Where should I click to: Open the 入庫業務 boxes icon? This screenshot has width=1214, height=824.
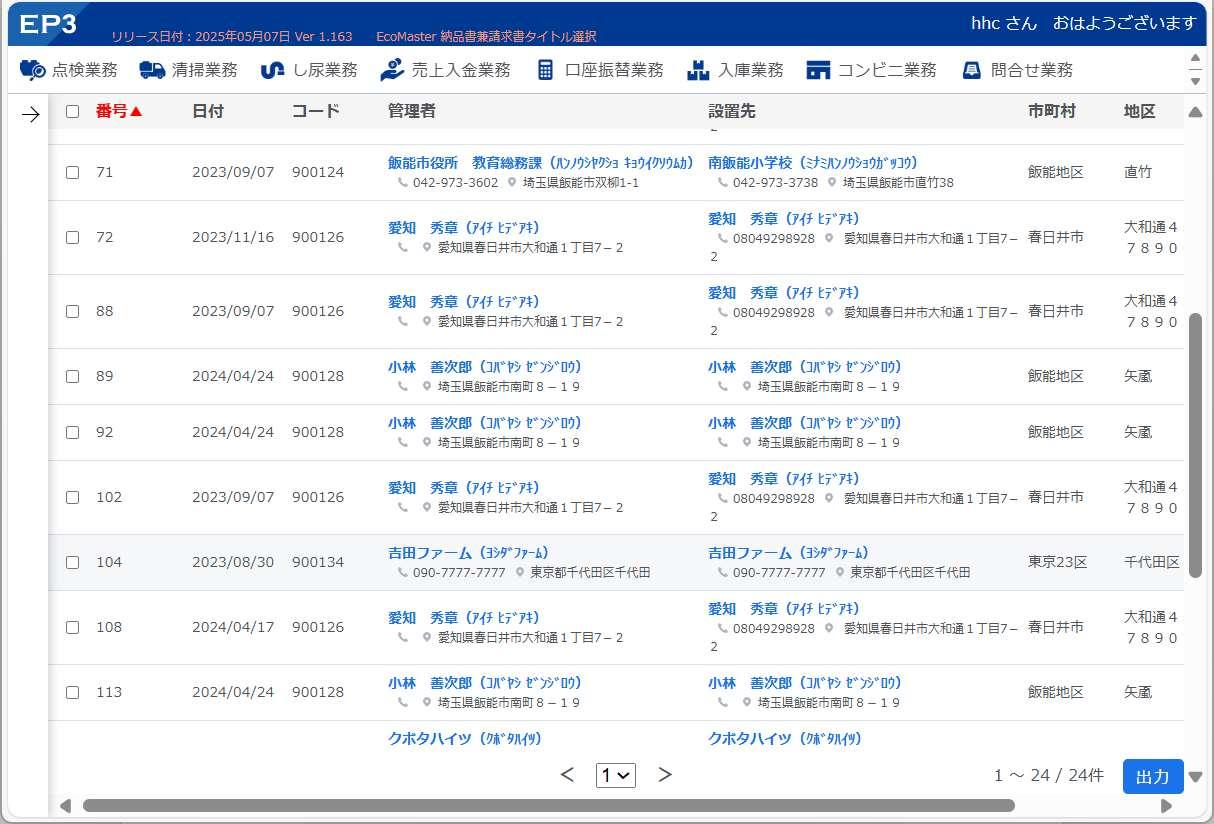[698, 70]
